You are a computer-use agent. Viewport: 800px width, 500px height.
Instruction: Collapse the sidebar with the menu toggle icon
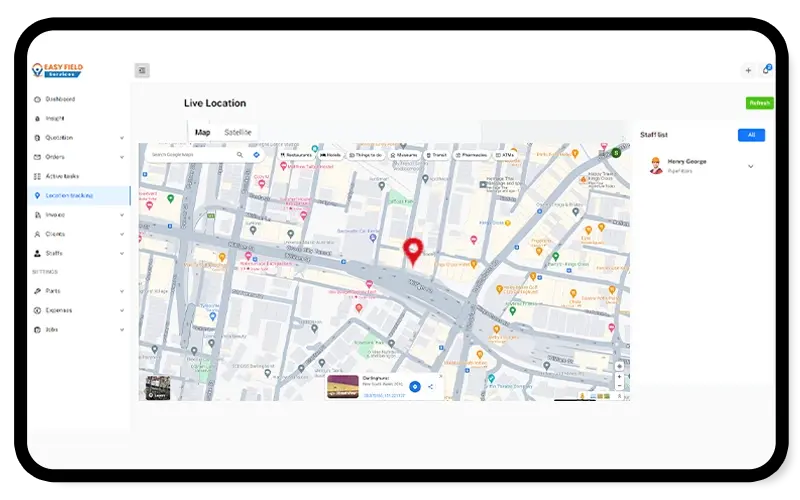coord(142,70)
